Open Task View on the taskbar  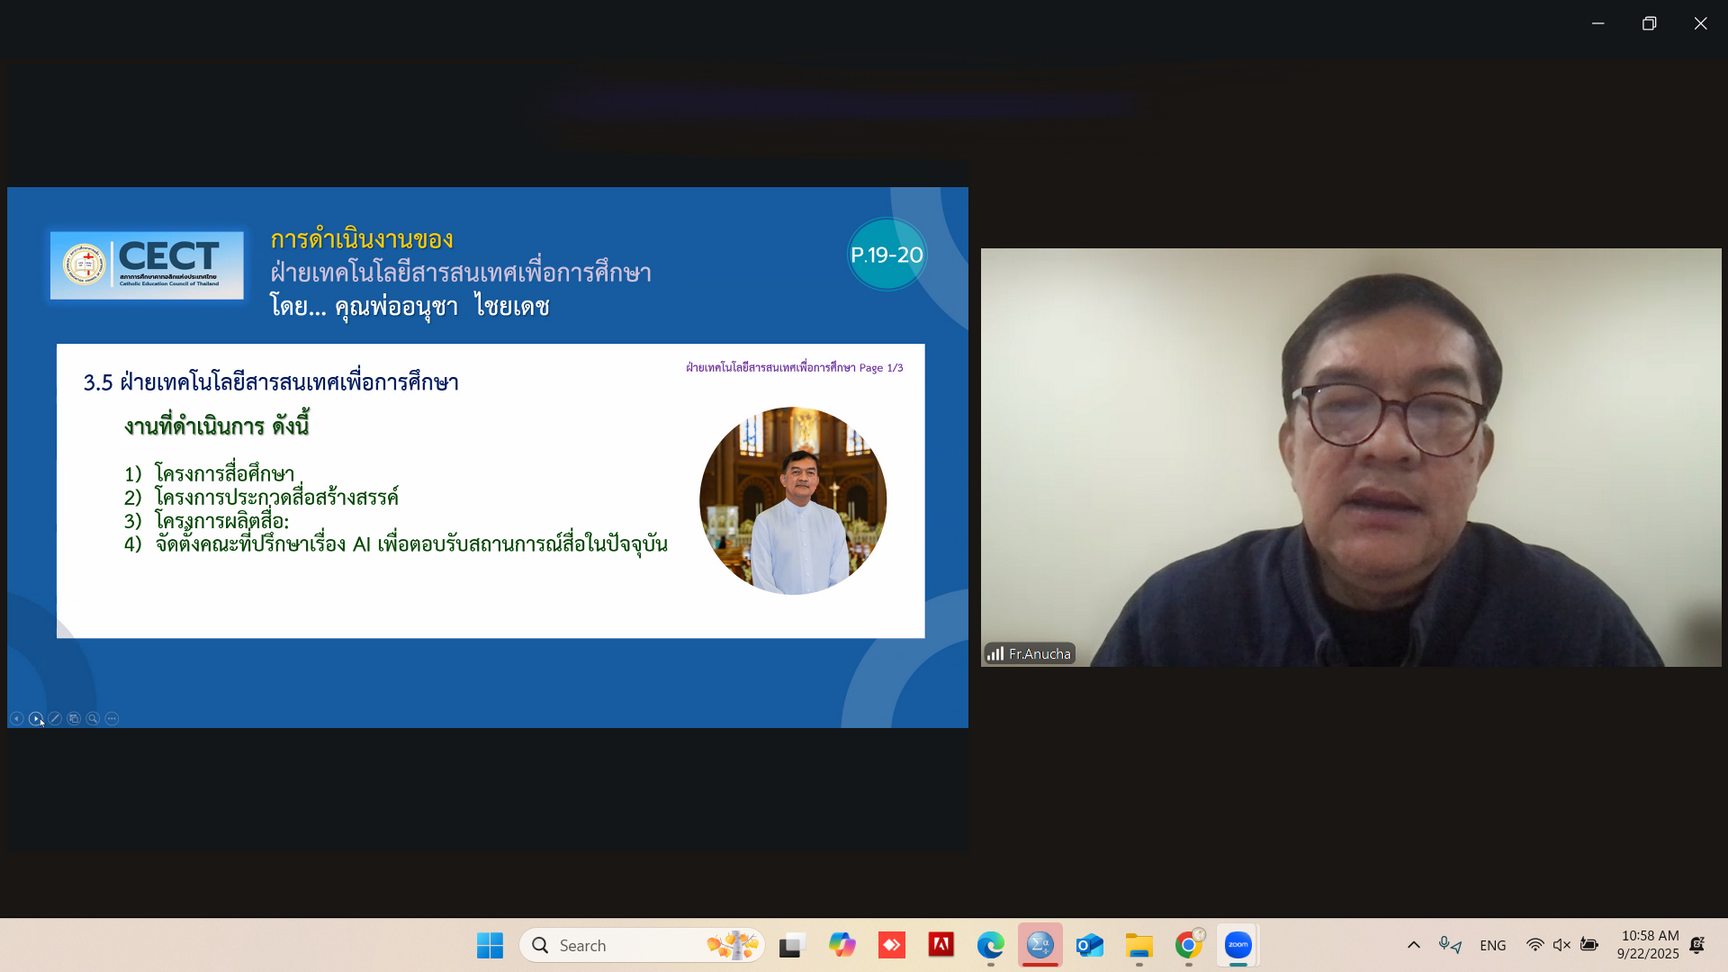click(x=792, y=945)
